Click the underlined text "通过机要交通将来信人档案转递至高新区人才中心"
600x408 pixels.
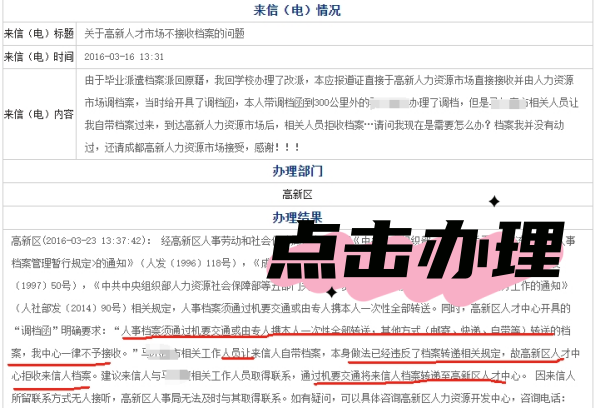411,376
